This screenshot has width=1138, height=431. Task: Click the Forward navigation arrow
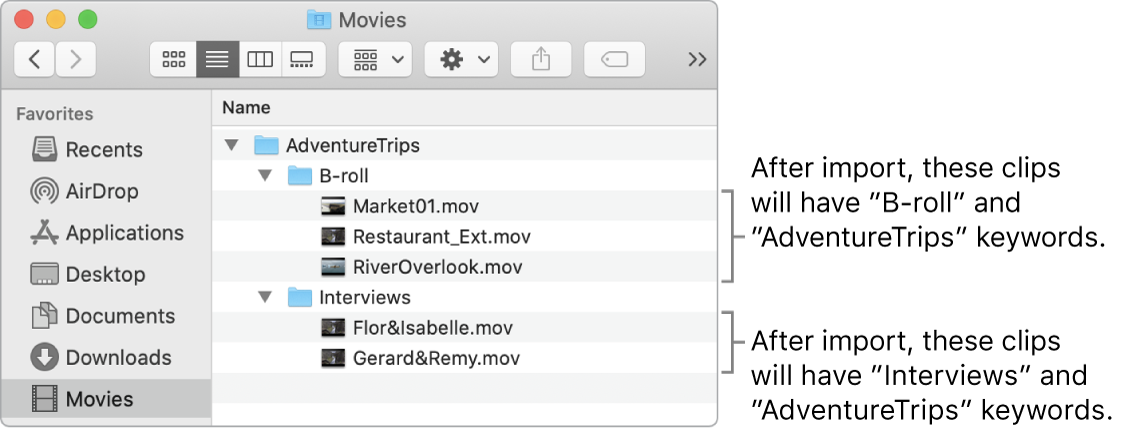pyautogui.click(x=76, y=60)
